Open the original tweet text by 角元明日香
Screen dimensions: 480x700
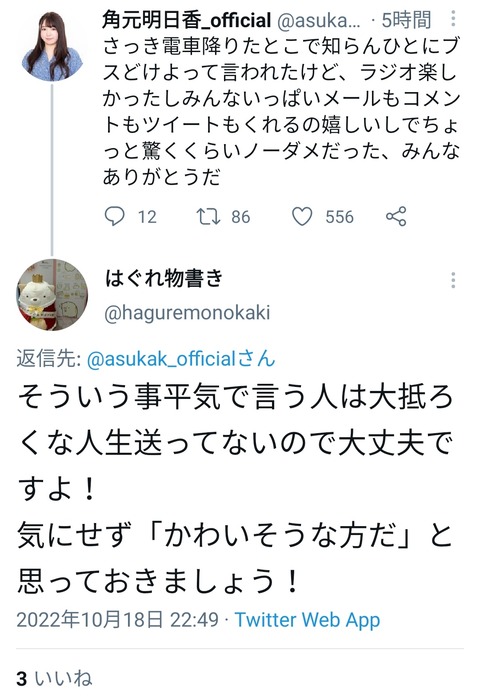coord(281,111)
